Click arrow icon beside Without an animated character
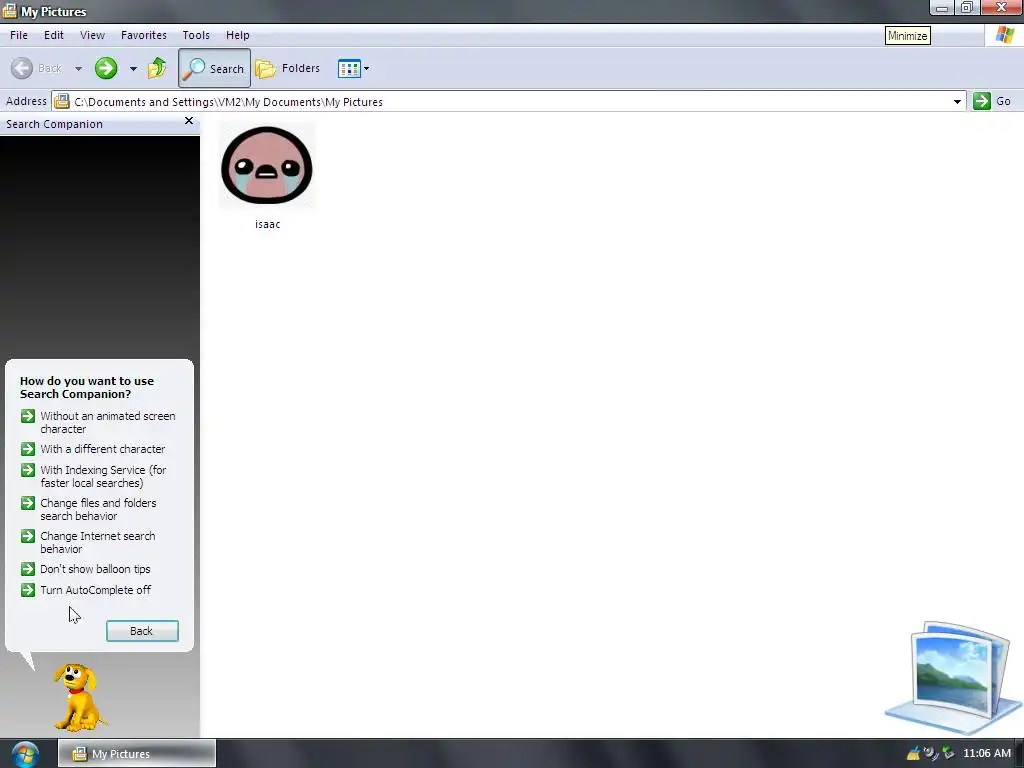This screenshot has width=1024, height=768. click(x=27, y=416)
